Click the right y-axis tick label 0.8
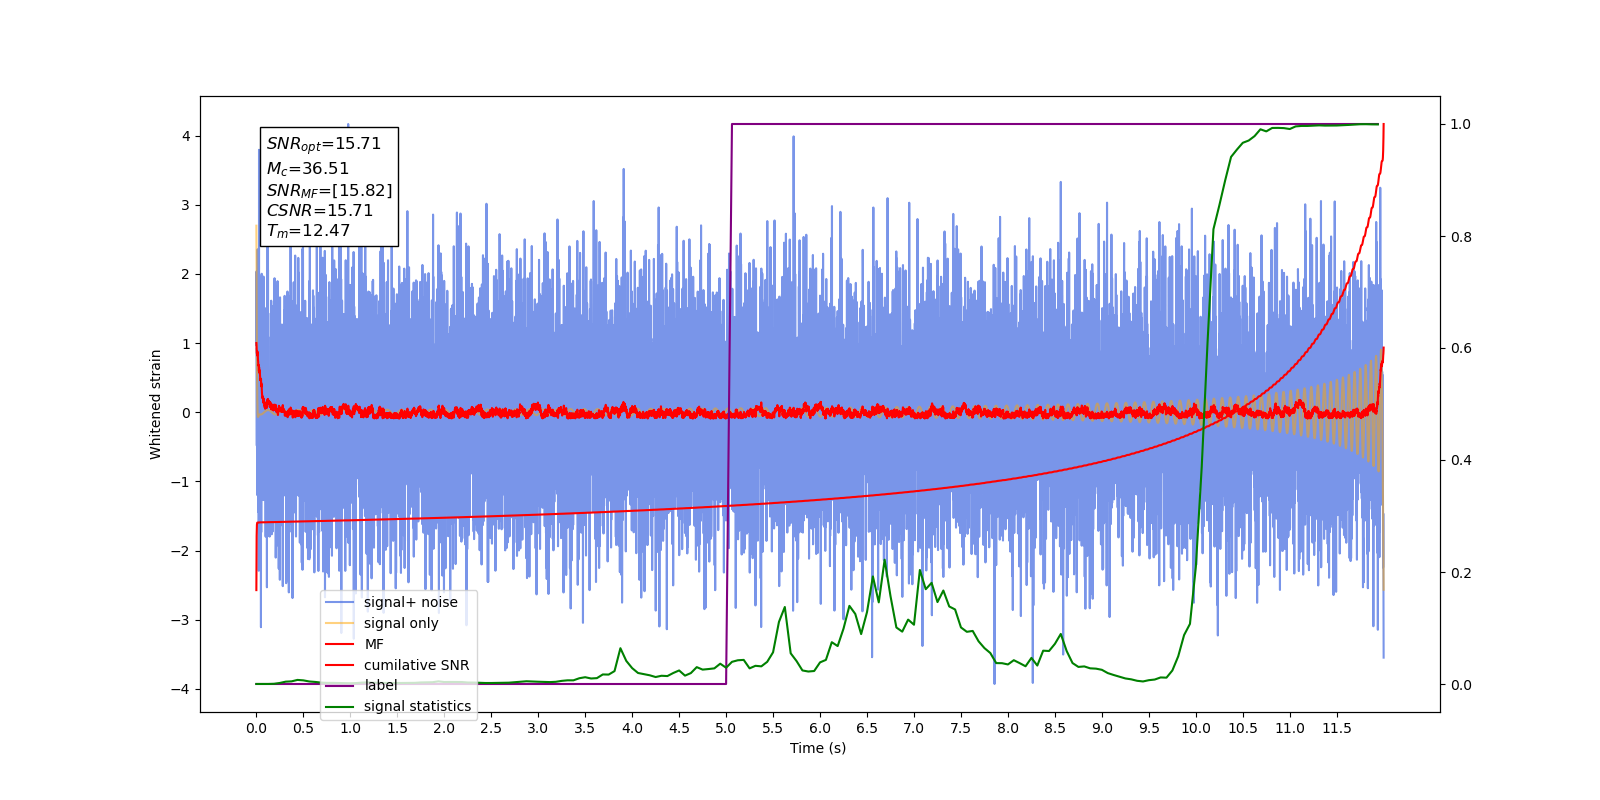 point(1461,237)
